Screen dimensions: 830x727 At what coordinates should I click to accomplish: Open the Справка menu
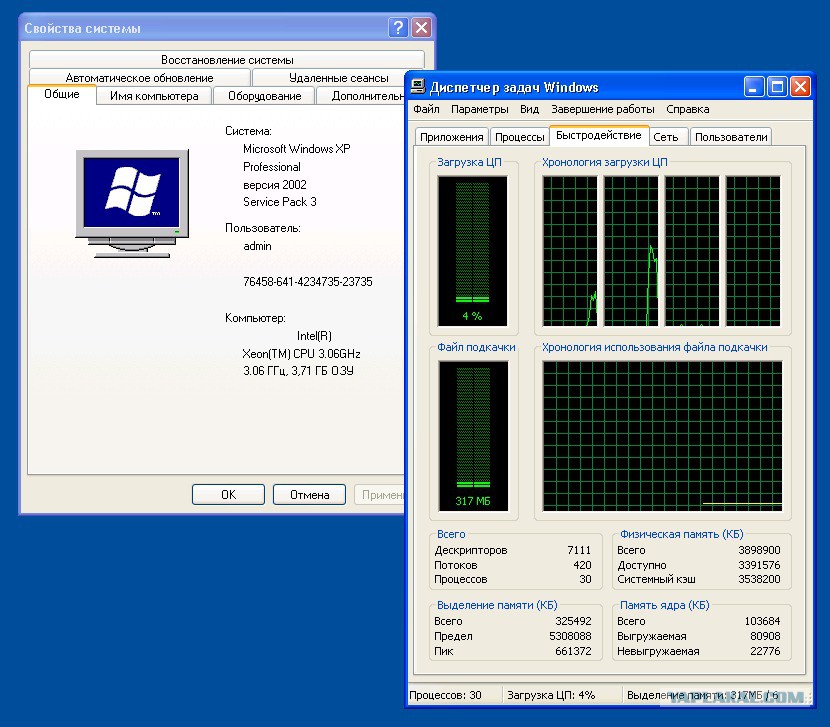(x=687, y=109)
